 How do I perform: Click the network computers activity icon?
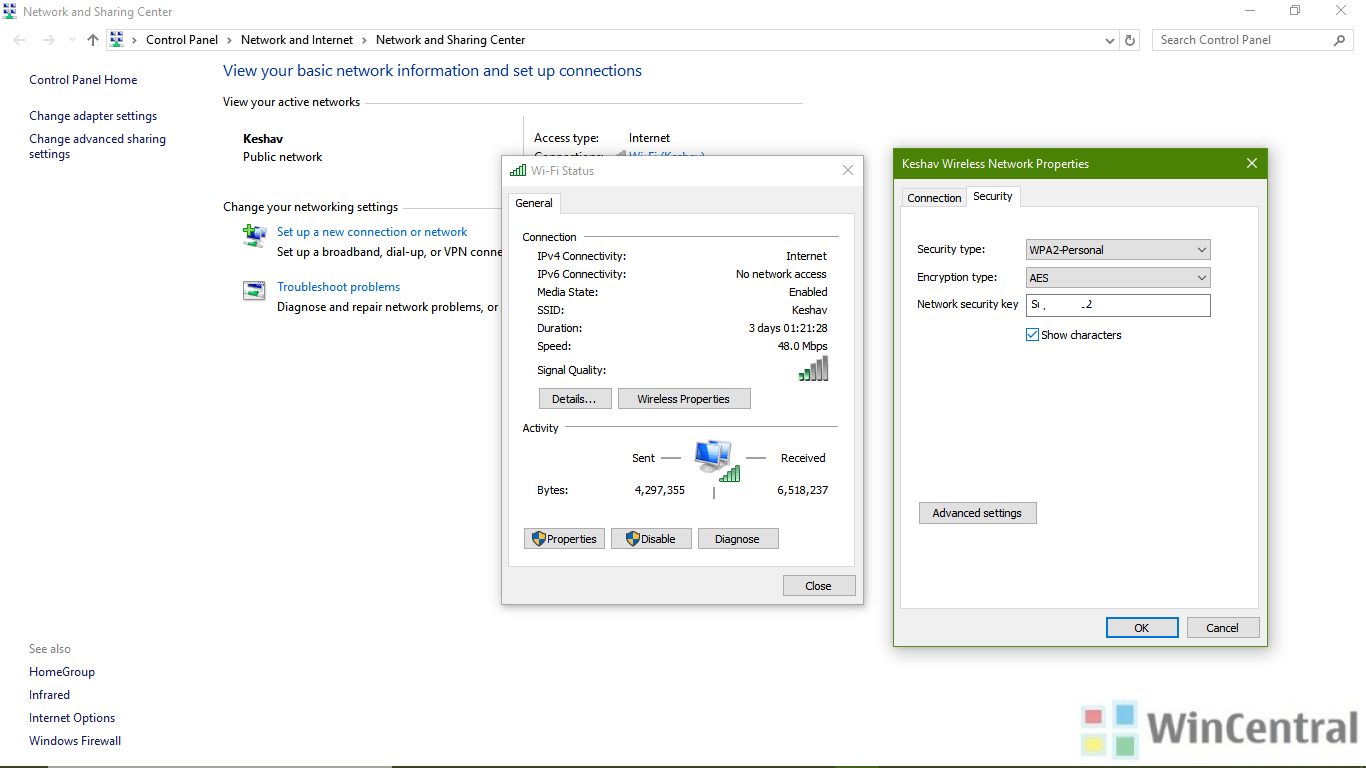[716, 460]
